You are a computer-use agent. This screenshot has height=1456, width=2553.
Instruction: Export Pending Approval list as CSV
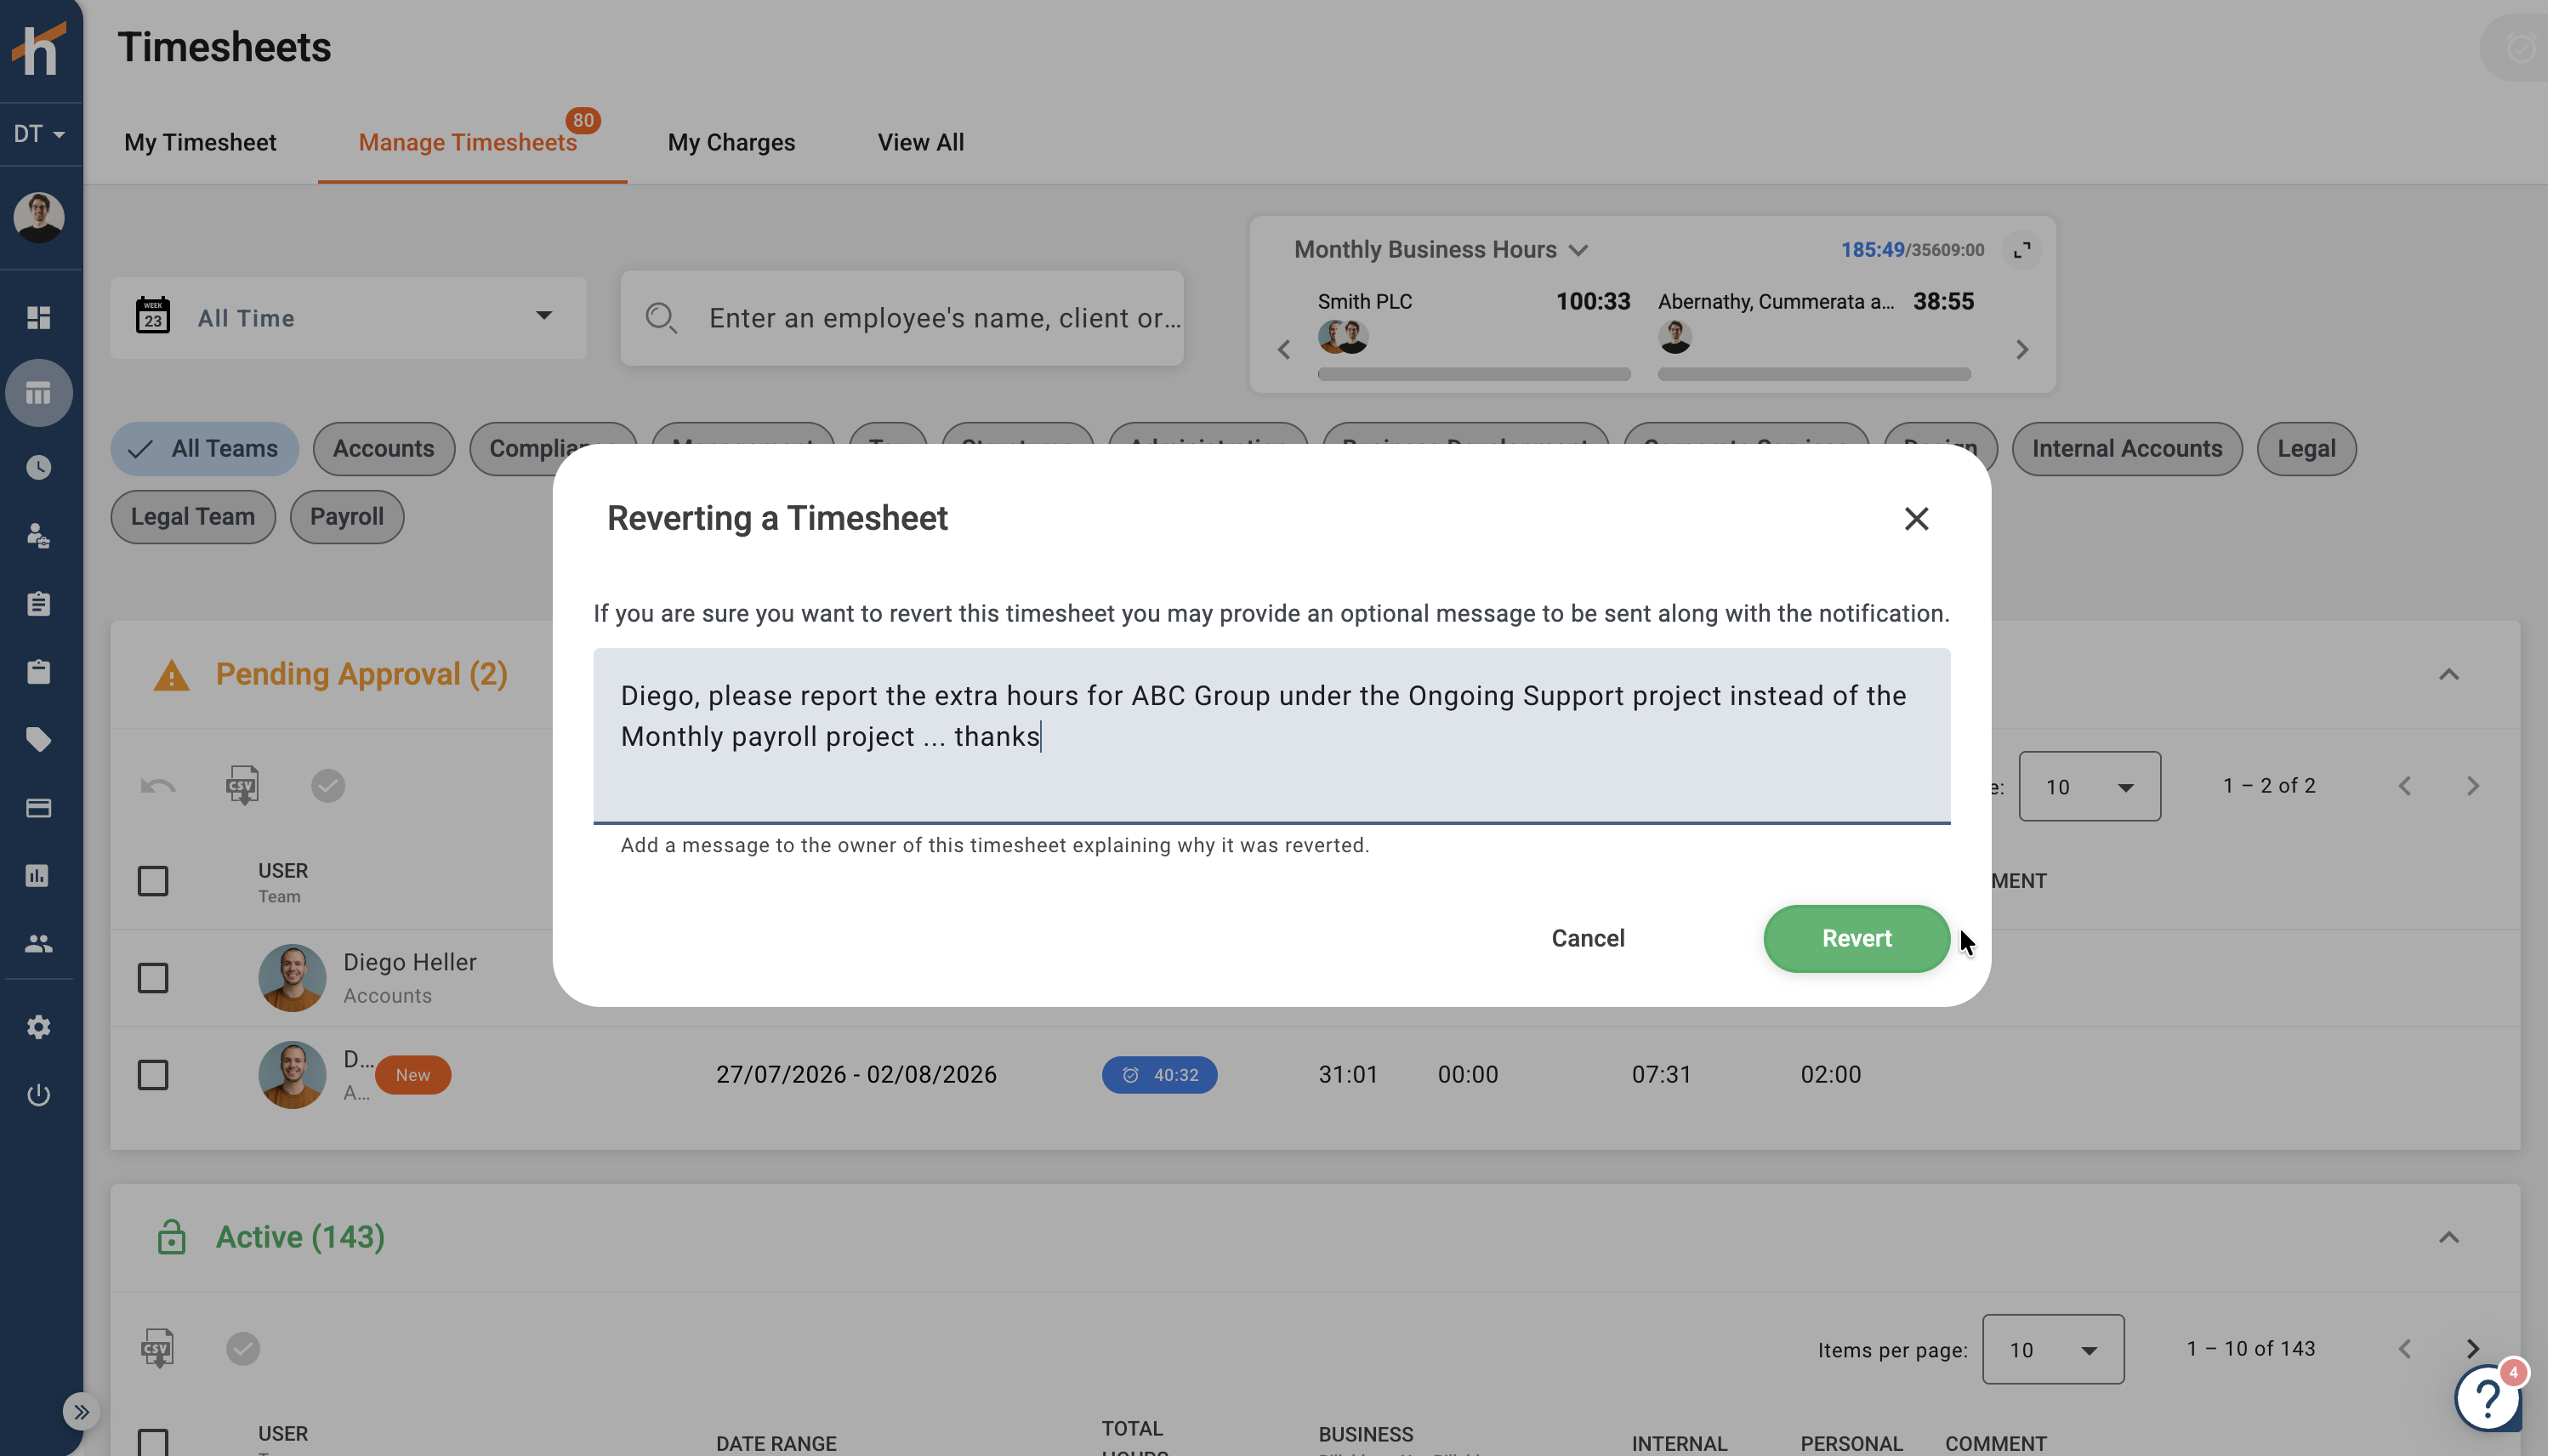[x=242, y=786]
